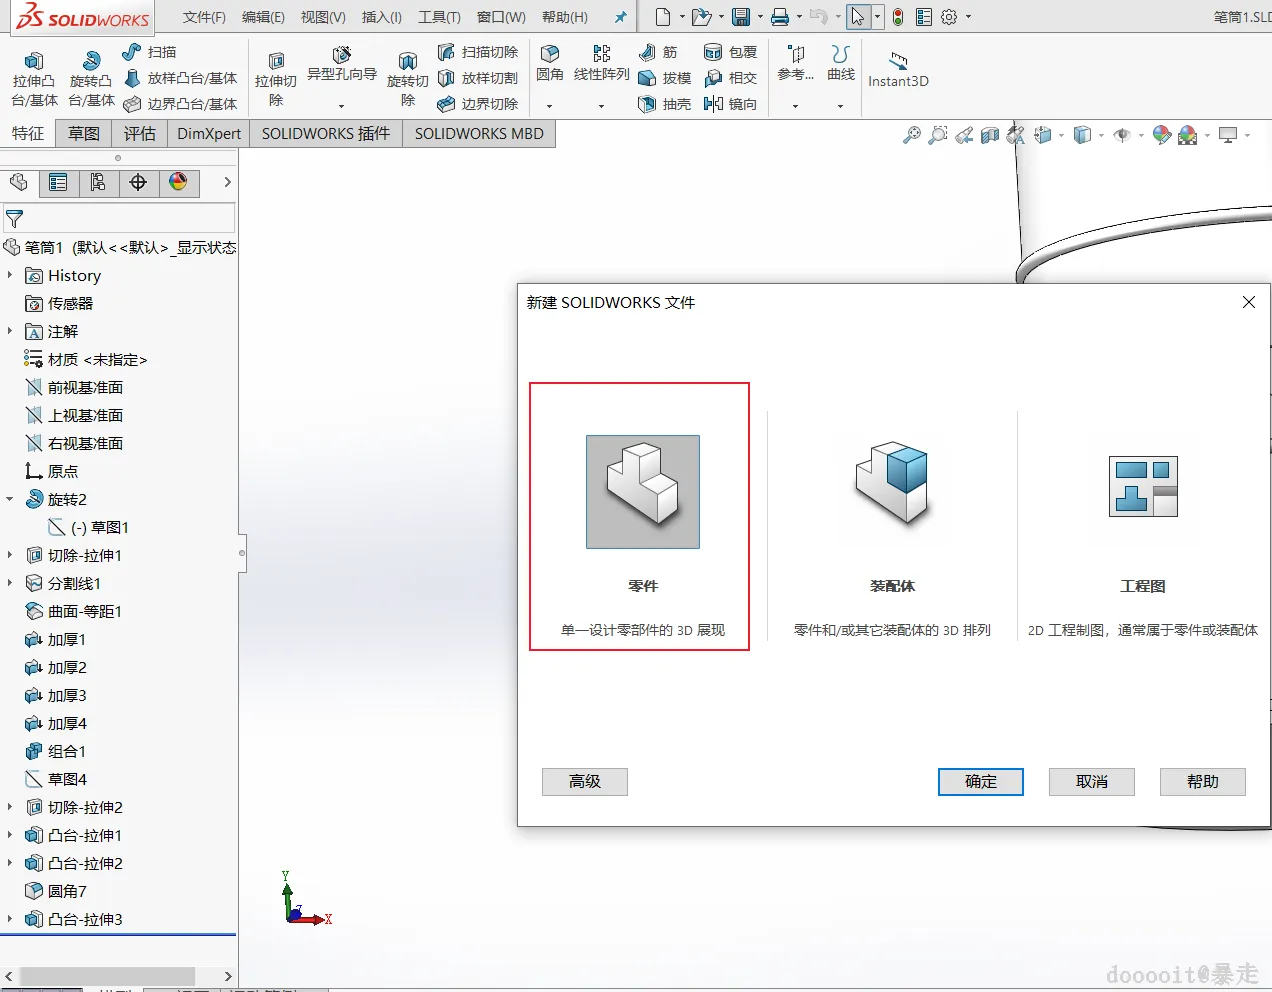Click the Print icon in the top toolbar

click(x=780, y=17)
